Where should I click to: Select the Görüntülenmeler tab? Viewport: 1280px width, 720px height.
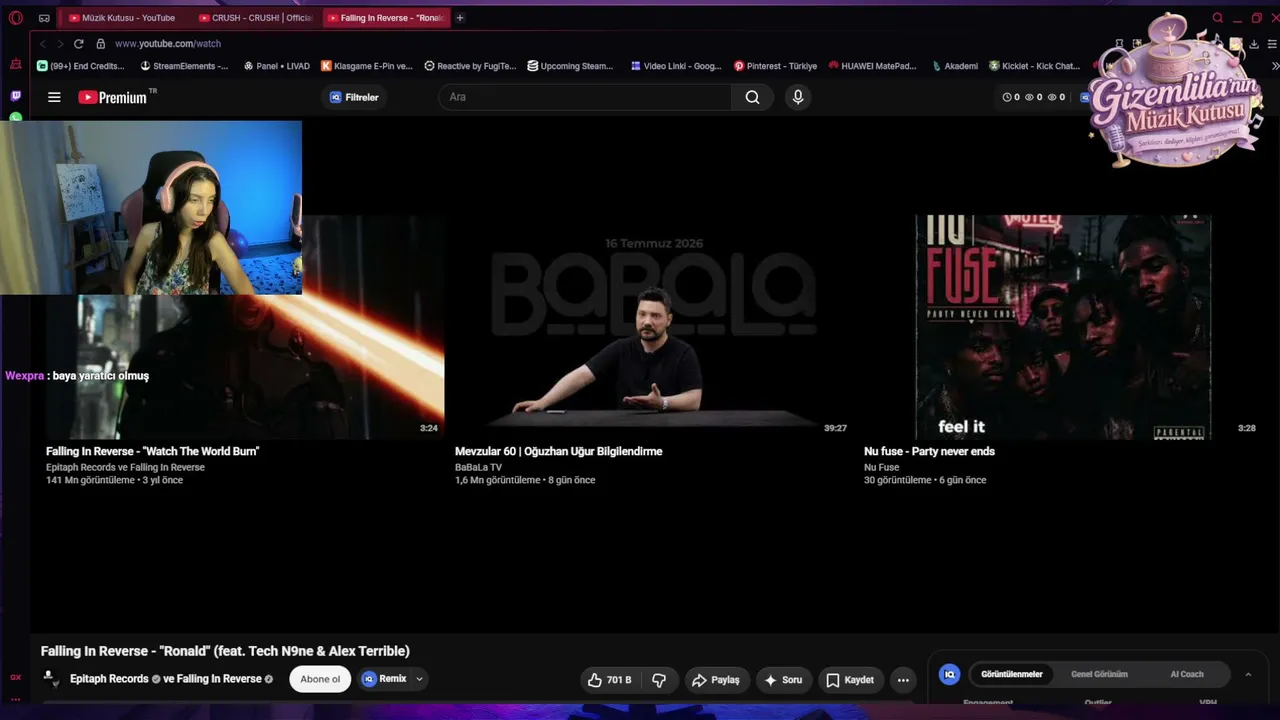(1012, 674)
